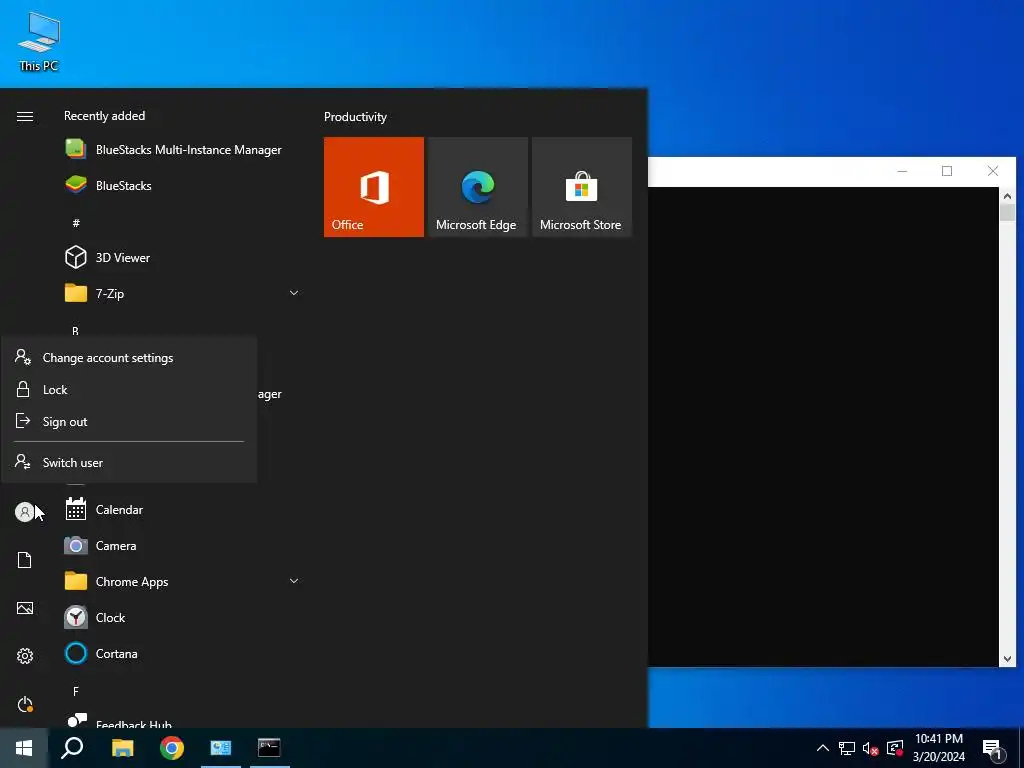Open the Microsoft Edge tile
This screenshot has width=1024, height=768.
pos(477,187)
